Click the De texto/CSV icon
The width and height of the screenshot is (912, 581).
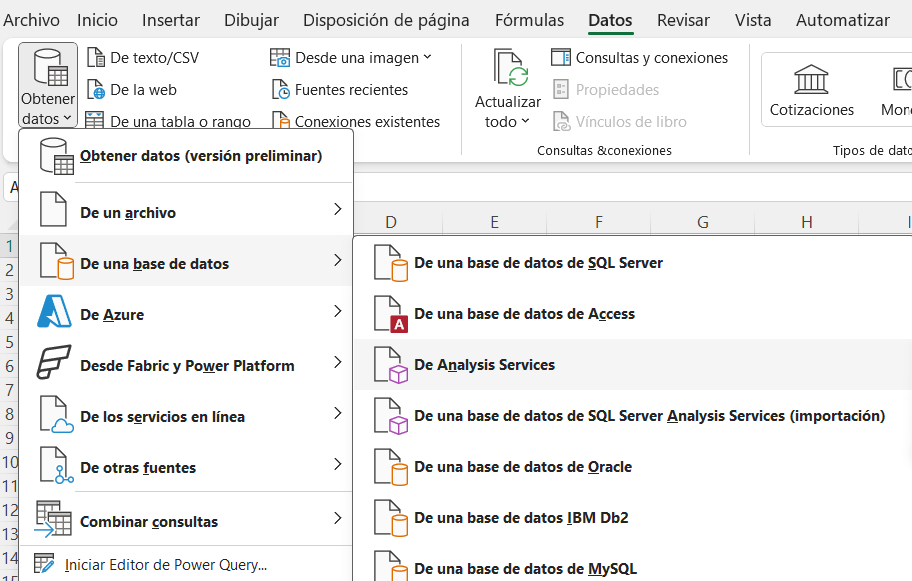tap(95, 58)
